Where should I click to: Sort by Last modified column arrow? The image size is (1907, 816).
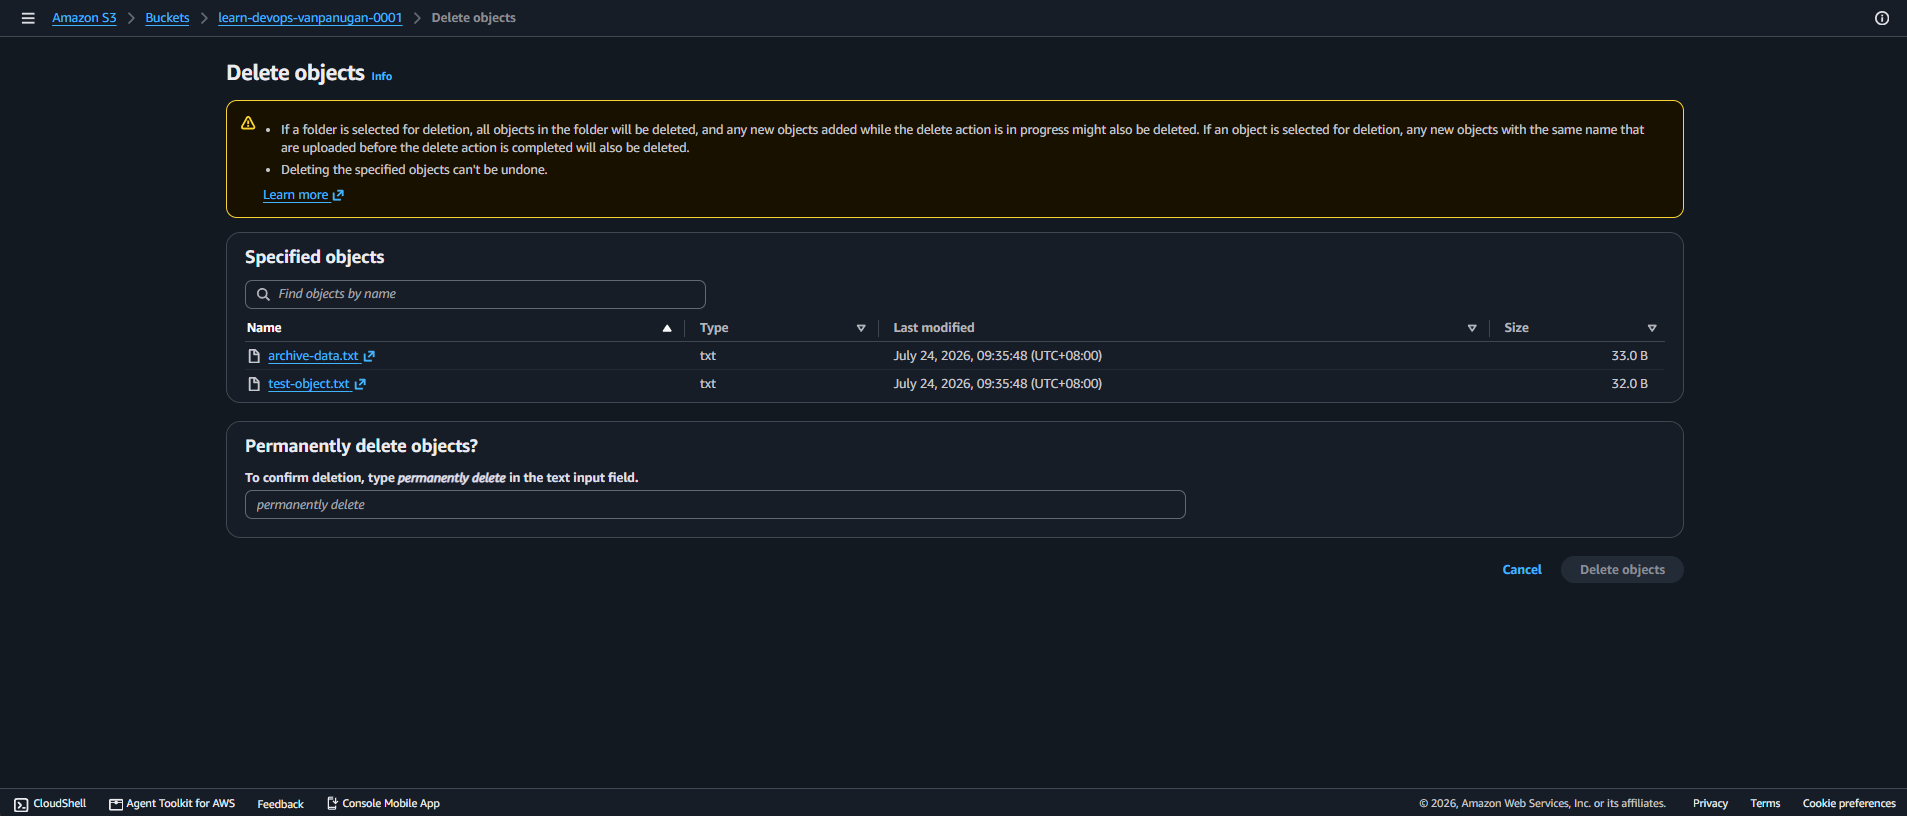(x=1472, y=328)
